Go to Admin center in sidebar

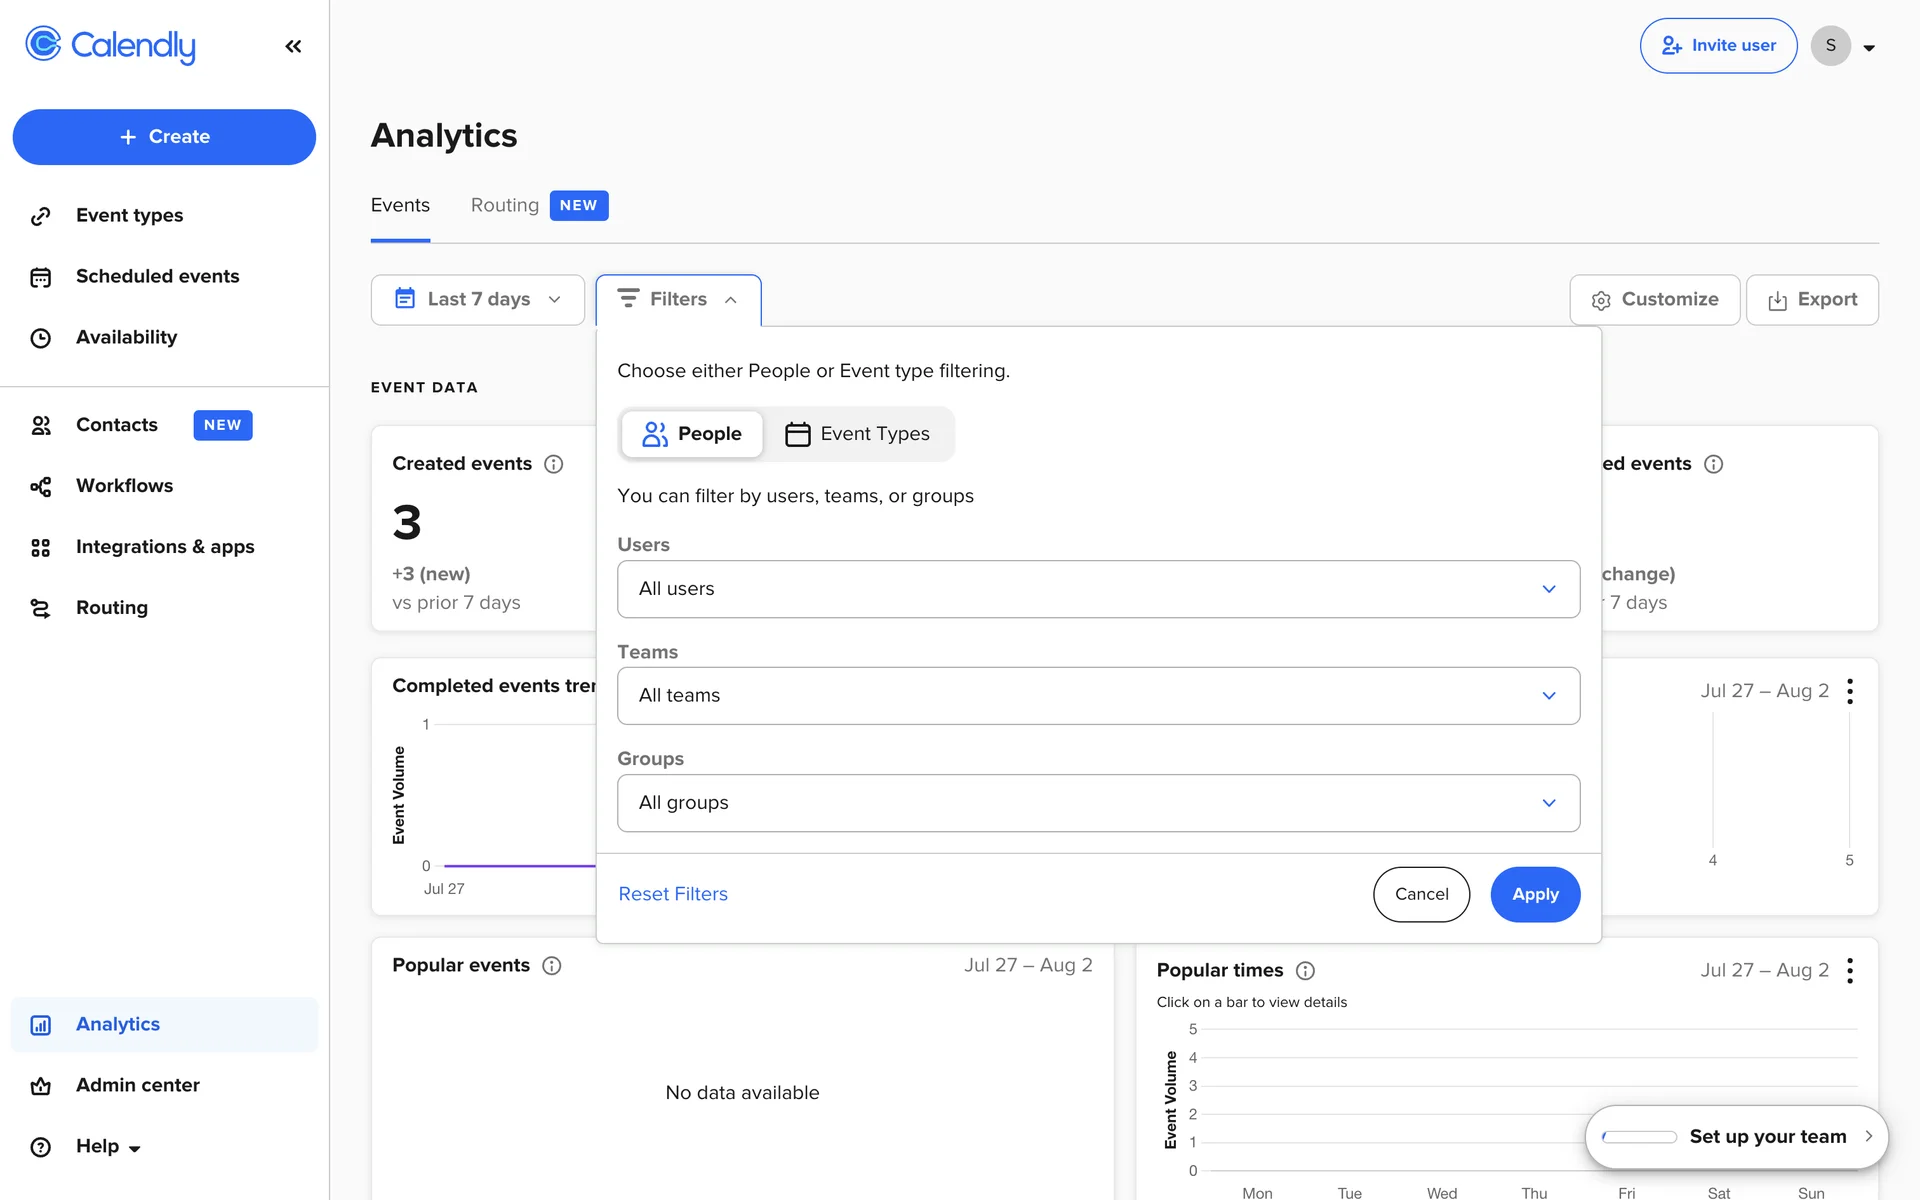(x=137, y=1085)
